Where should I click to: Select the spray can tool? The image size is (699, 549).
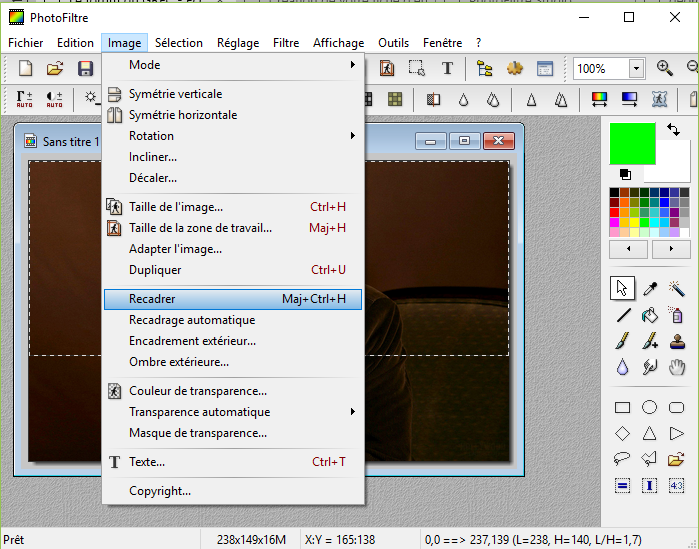pos(677,315)
